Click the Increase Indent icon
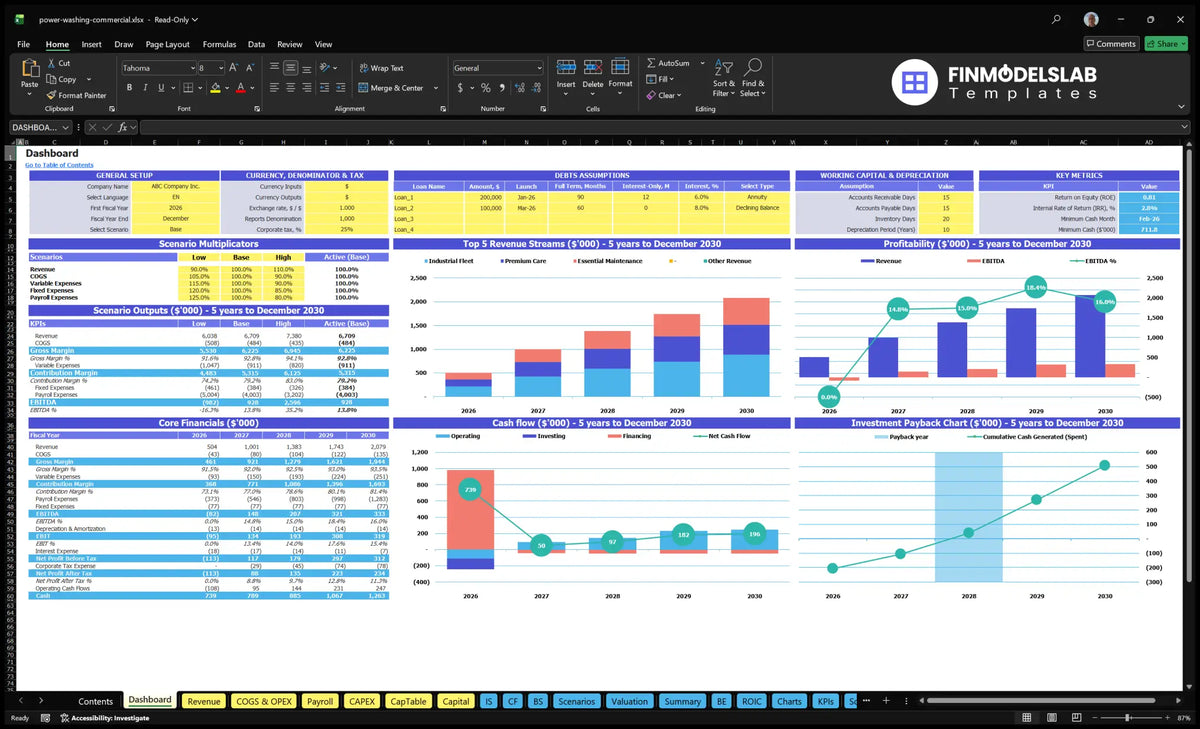The height and width of the screenshot is (729, 1200). [x=340, y=88]
